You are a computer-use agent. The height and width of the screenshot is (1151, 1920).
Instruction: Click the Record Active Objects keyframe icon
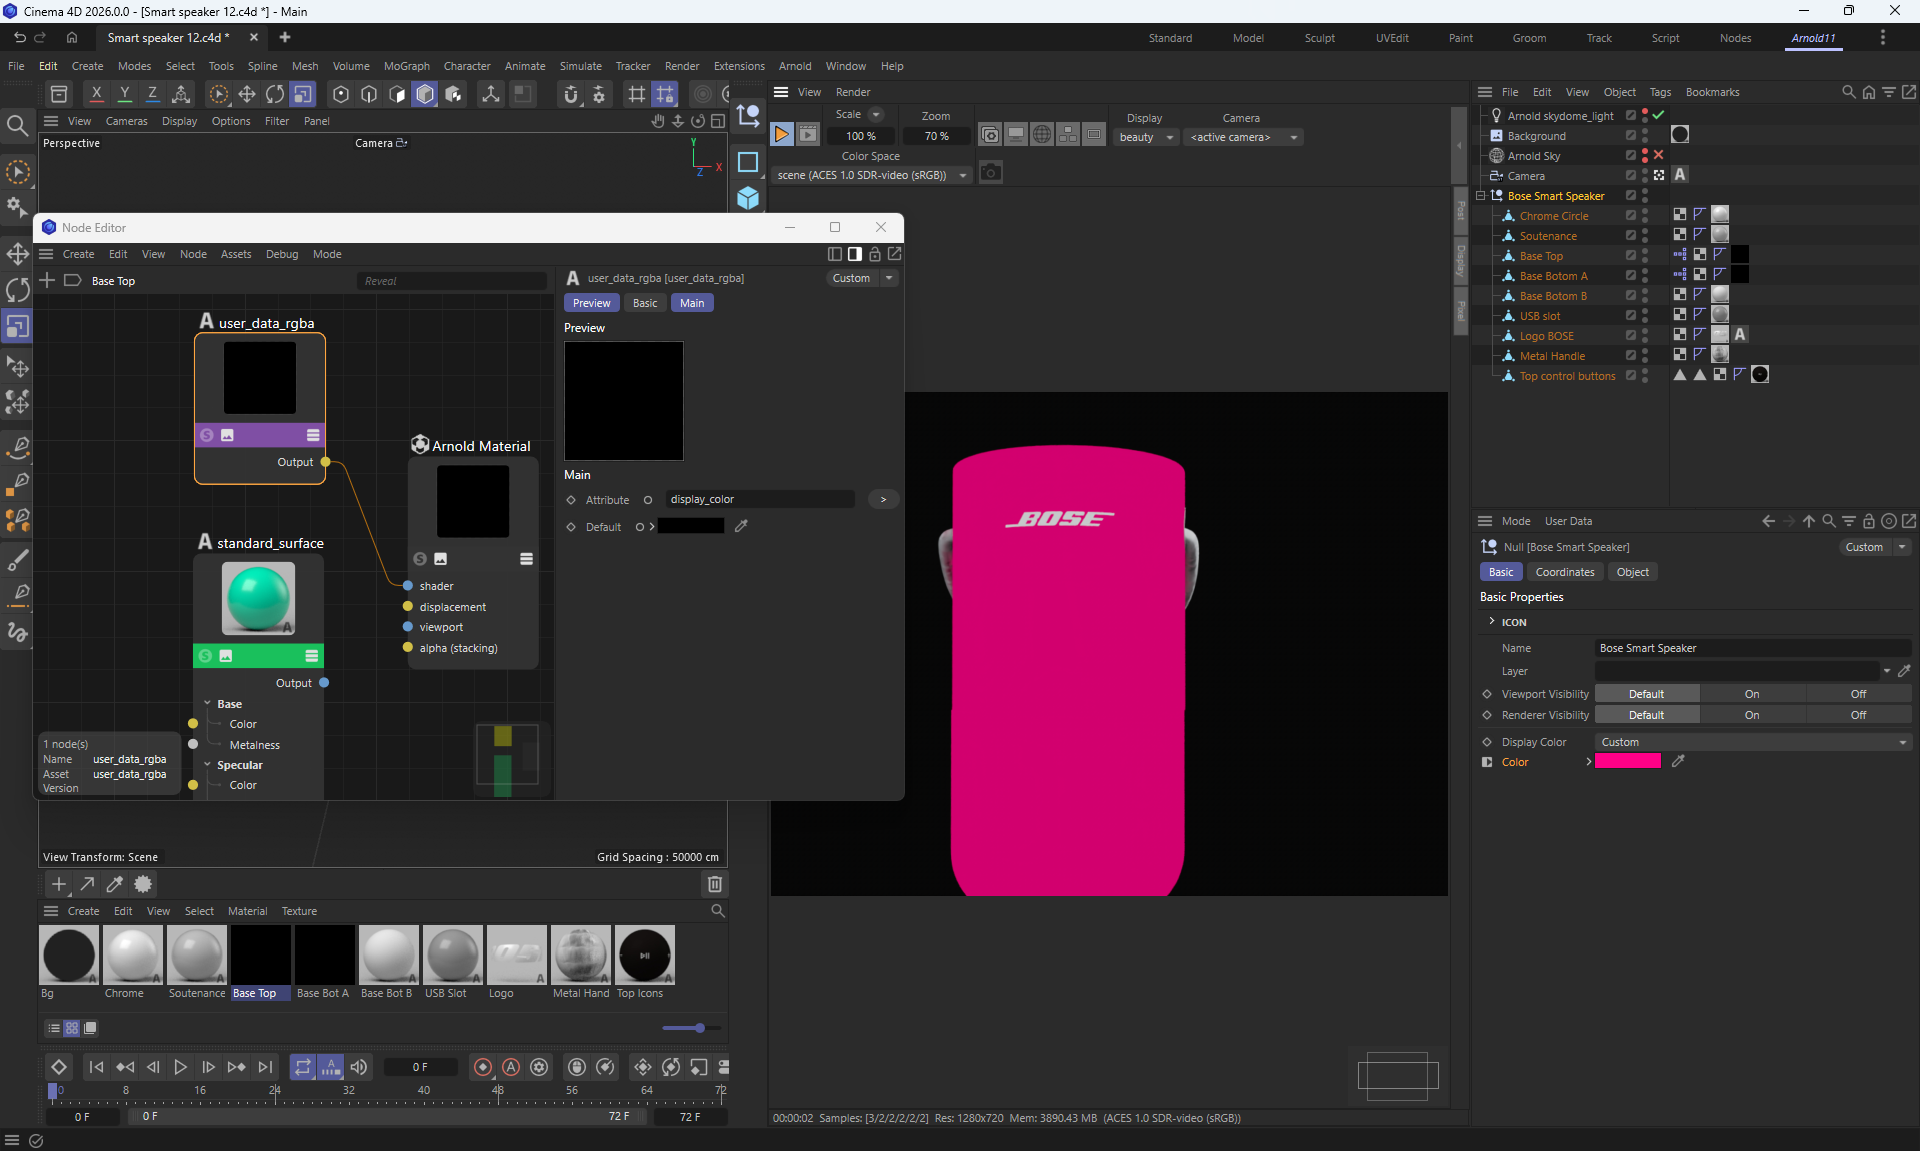coord(483,1067)
